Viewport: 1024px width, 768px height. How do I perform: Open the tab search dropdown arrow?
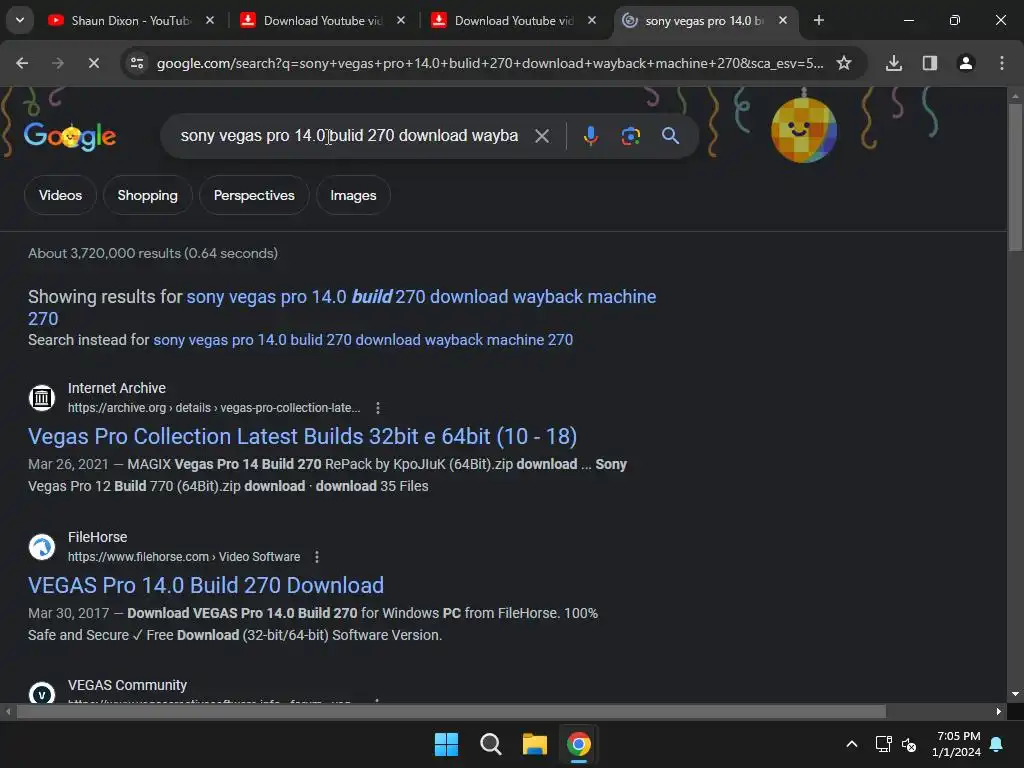[x=20, y=20]
